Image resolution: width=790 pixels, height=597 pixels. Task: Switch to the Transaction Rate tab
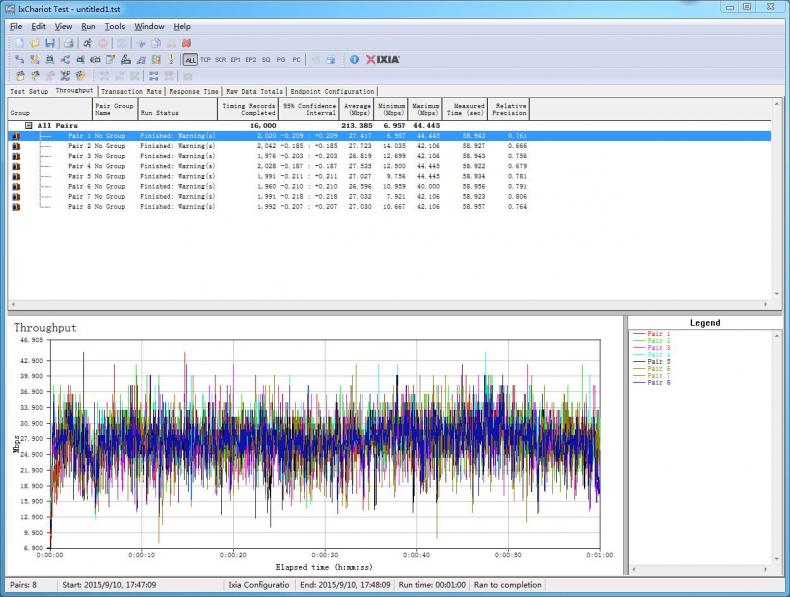pos(131,92)
